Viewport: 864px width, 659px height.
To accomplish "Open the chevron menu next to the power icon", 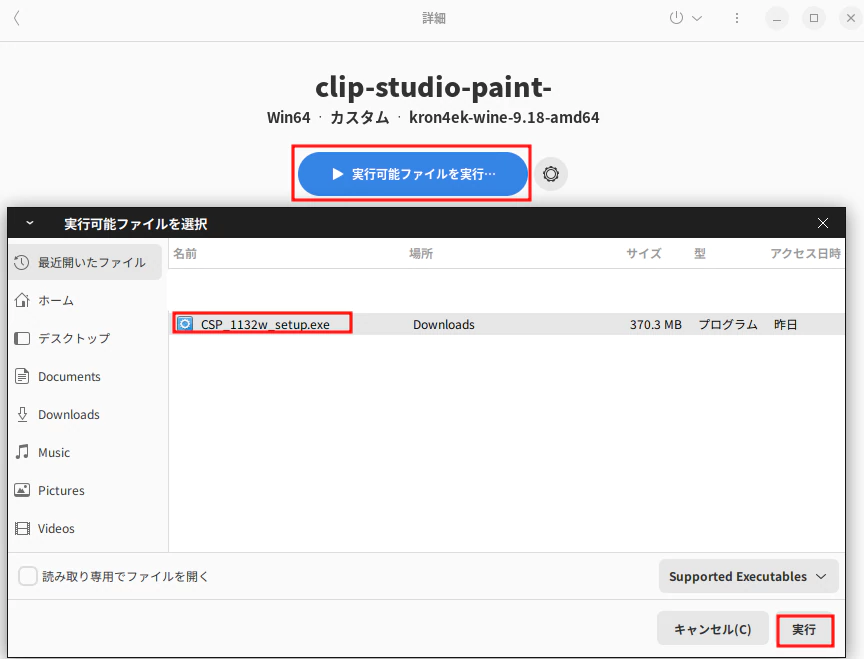I will (x=698, y=17).
